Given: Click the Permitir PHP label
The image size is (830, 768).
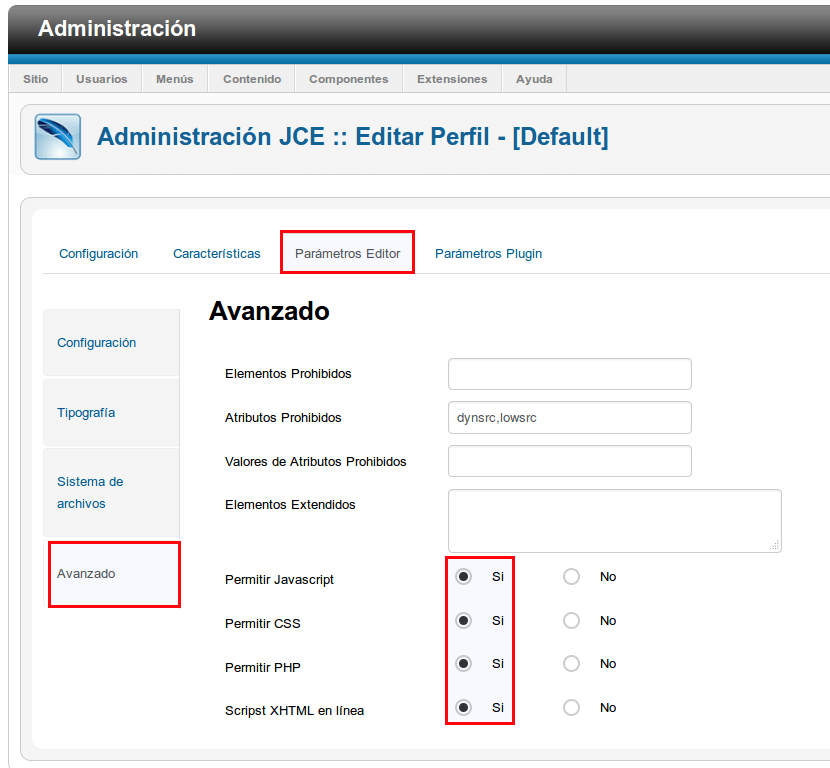Looking at the screenshot, I should 263,667.
